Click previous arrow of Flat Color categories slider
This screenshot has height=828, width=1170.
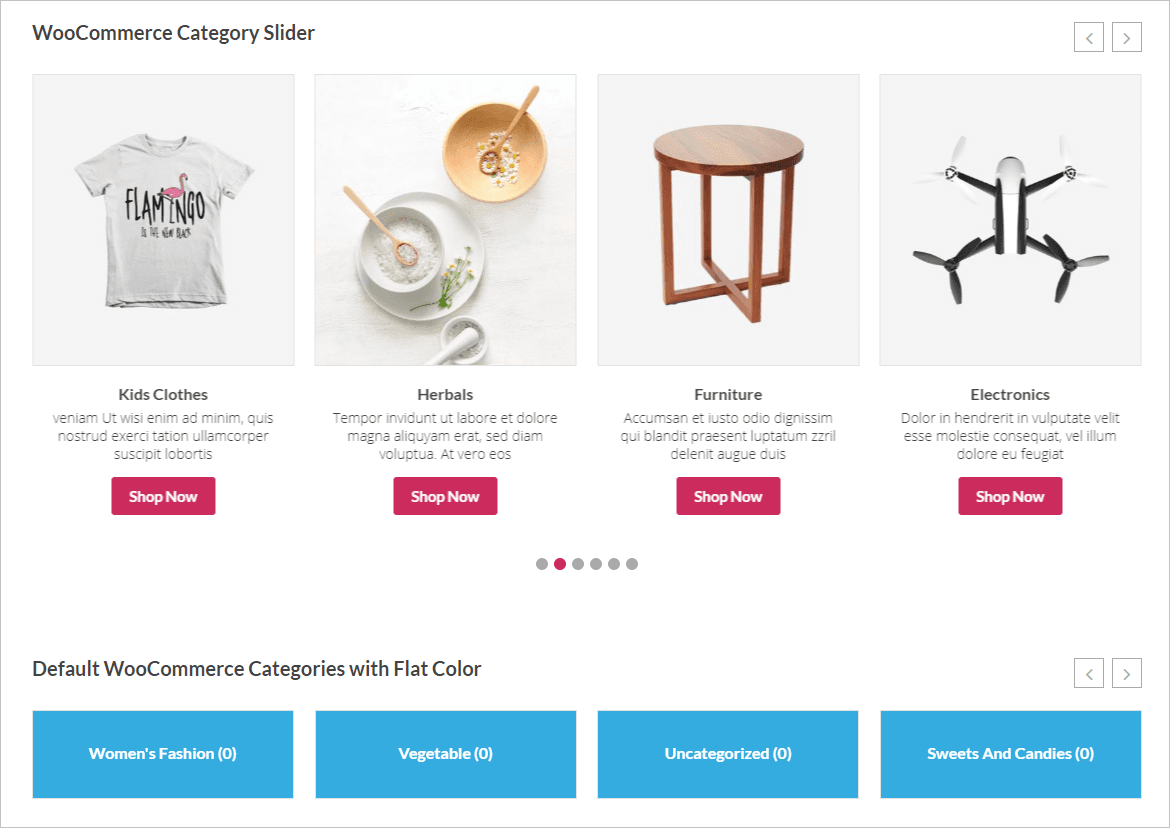point(1089,673)
